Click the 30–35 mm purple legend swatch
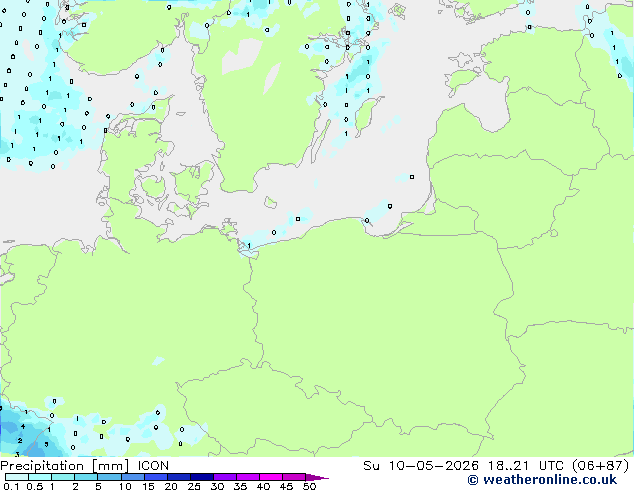The height and width of the screenshot is (490, 634). pos(225,477)
